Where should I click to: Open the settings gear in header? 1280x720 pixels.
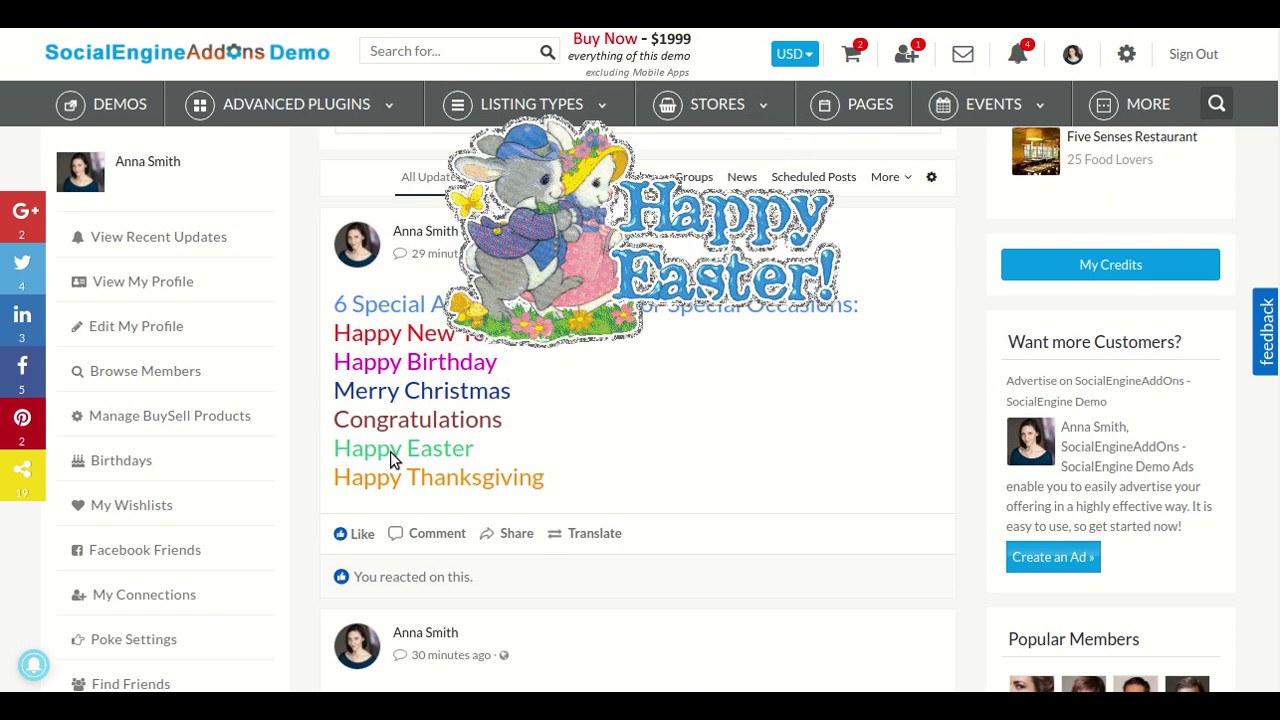pos(1127,54)
